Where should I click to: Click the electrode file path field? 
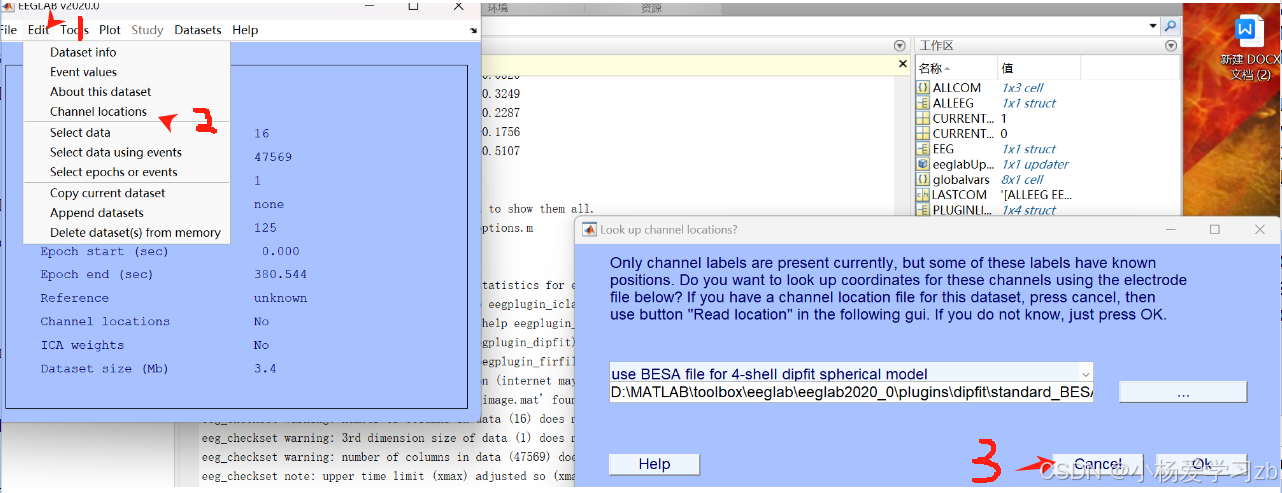click(851, 393)
